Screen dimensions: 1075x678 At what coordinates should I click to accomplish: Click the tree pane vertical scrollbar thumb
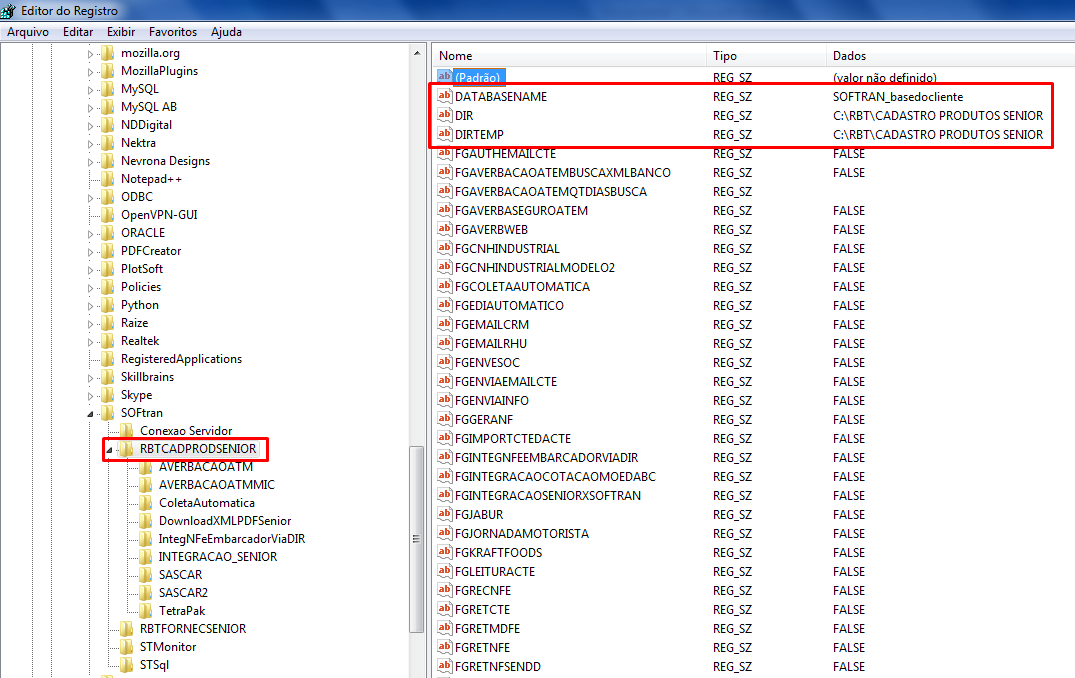tap(417, 539)
